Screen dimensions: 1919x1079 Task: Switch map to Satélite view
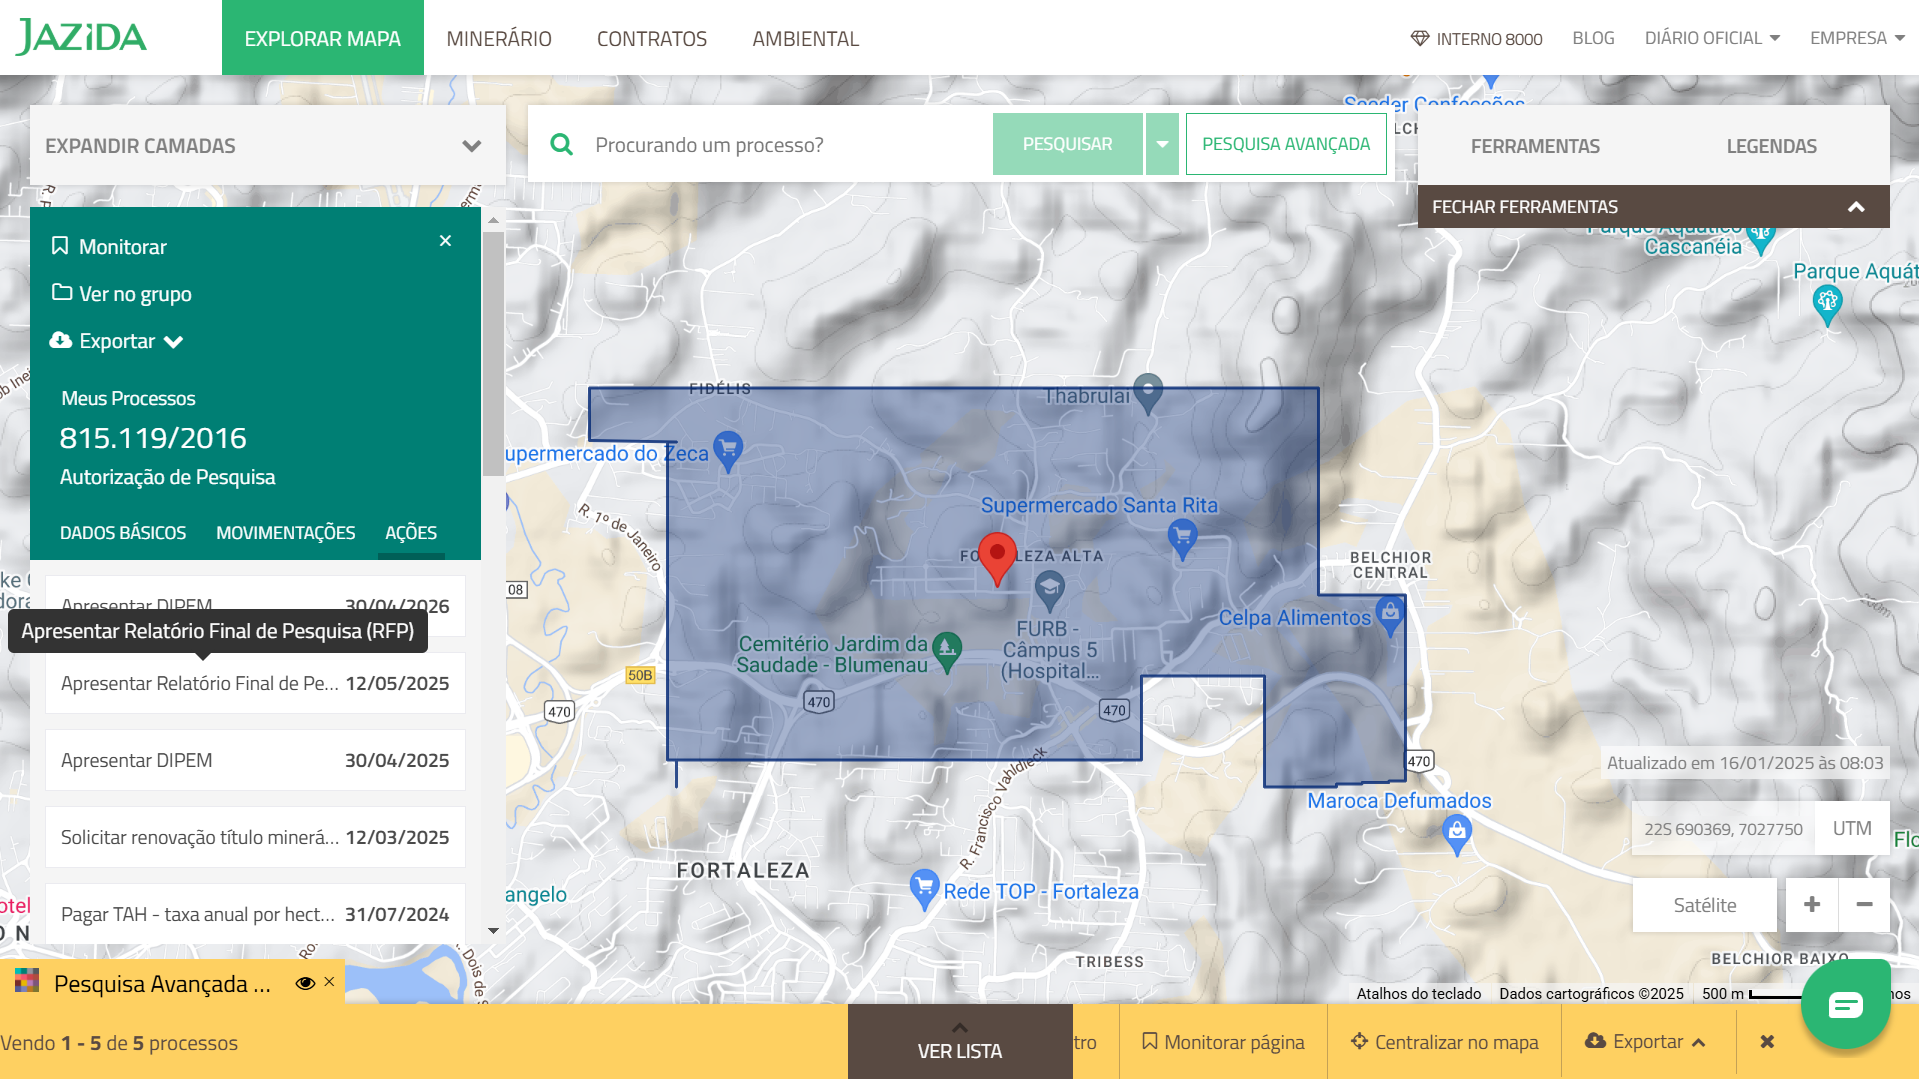tap(1705, 905)
